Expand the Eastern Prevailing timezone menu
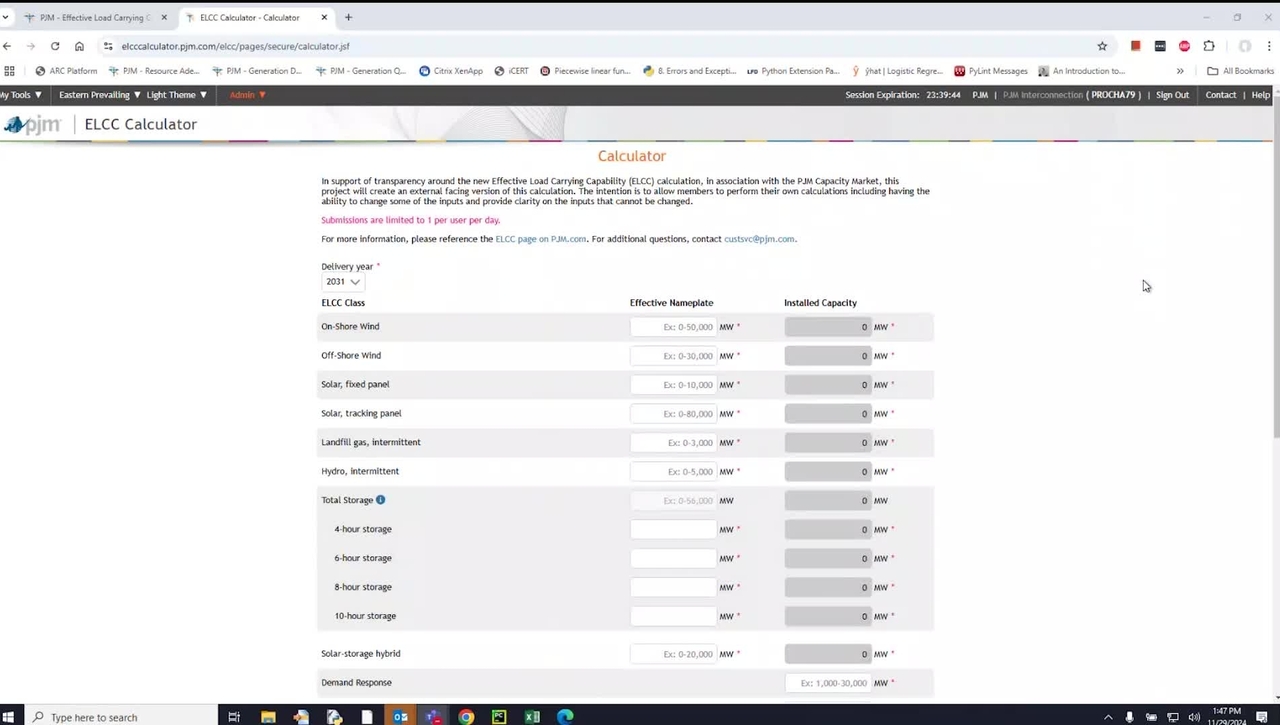 pyautogui.click(x=99, y=95)
